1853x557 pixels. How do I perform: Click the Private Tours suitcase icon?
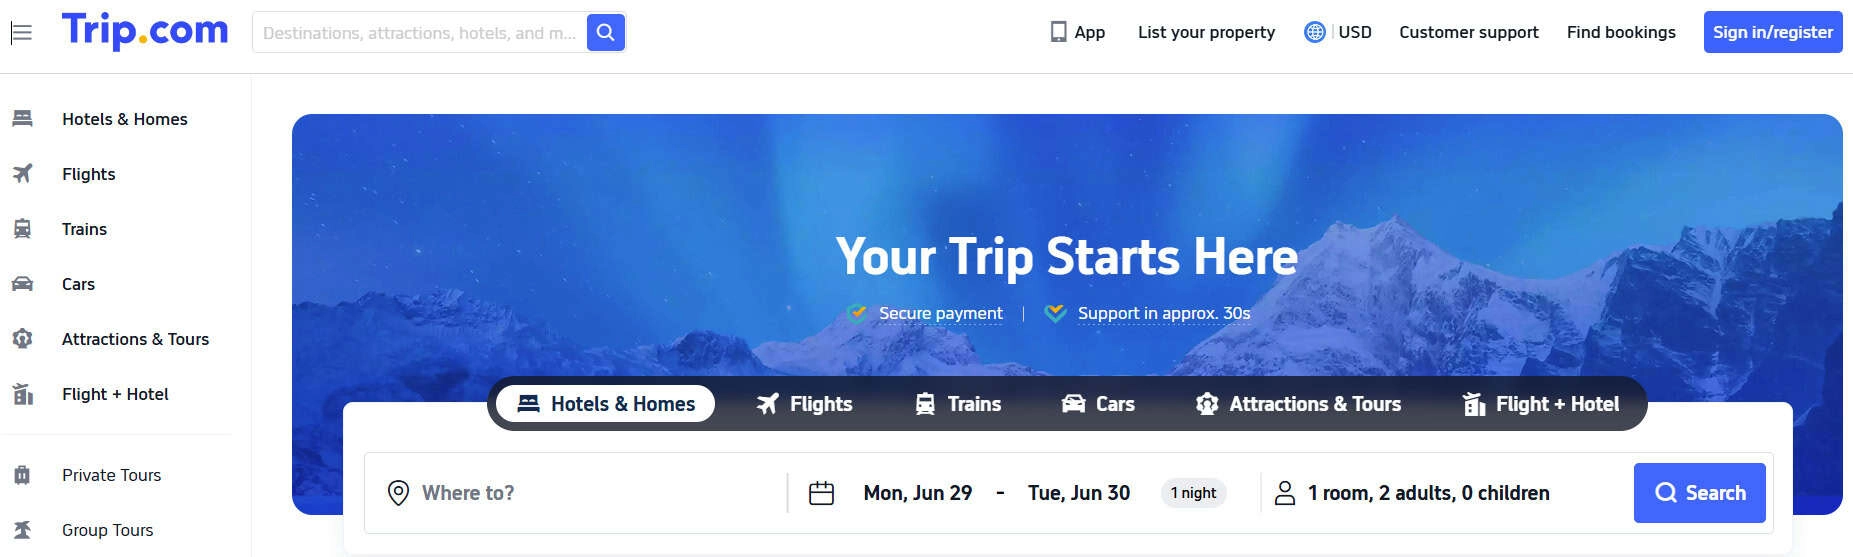coord(22,475)
